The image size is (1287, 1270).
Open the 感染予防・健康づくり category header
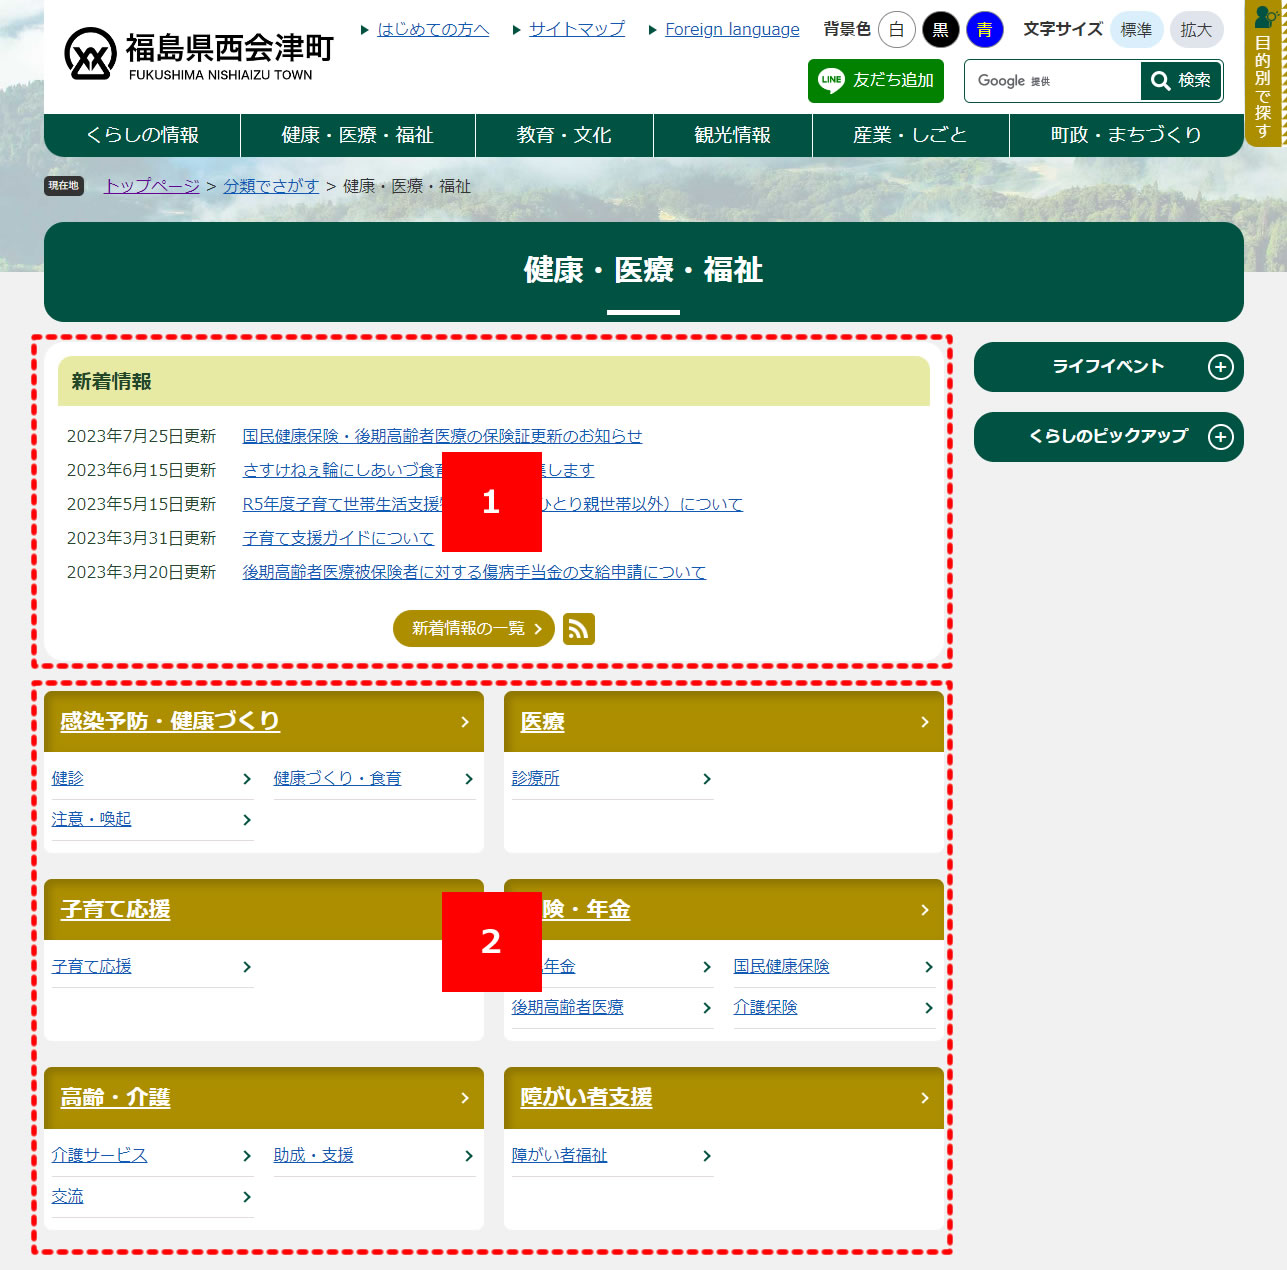coord(170,721)
